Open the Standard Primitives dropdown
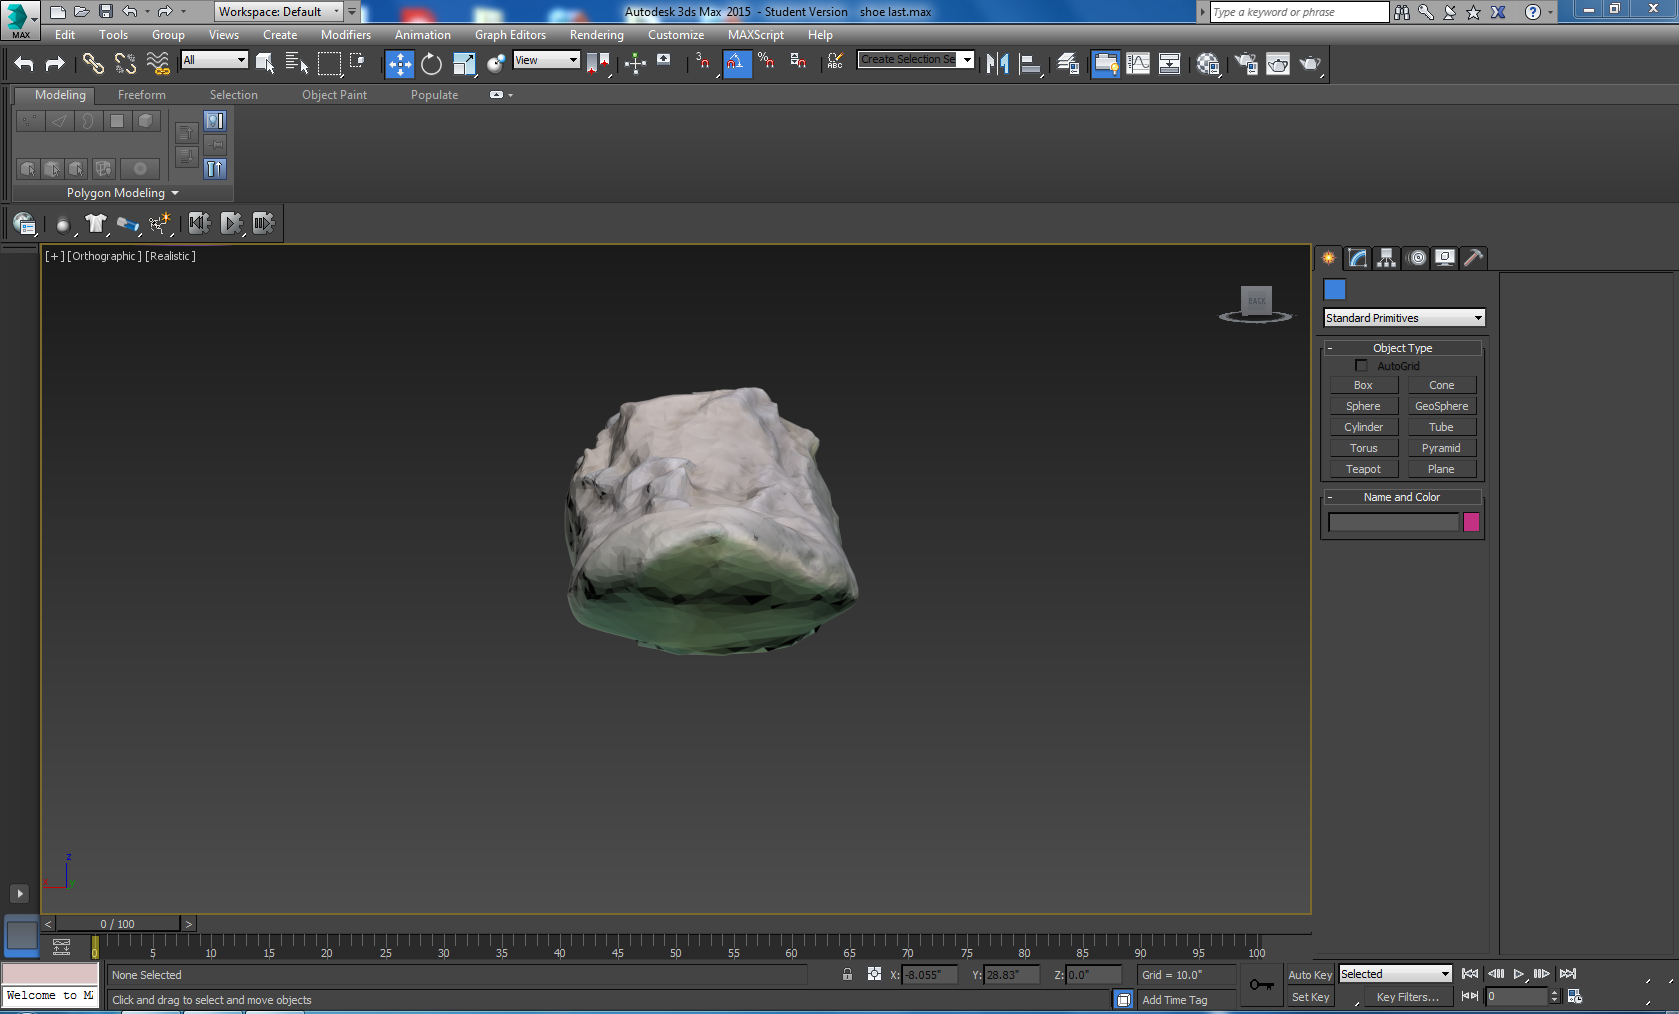1679x1014 pixels. tap(1404, 318)
